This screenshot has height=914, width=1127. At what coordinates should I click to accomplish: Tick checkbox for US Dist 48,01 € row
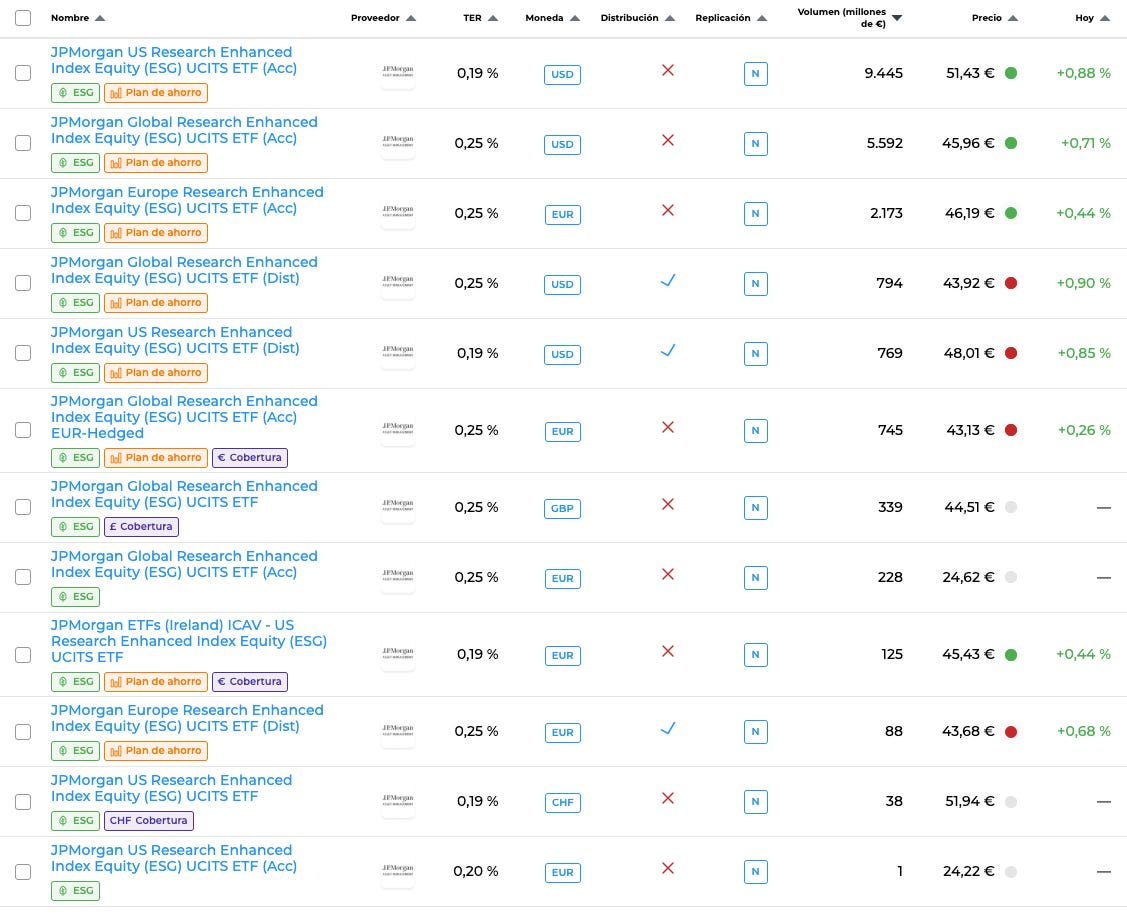(23, 353)
